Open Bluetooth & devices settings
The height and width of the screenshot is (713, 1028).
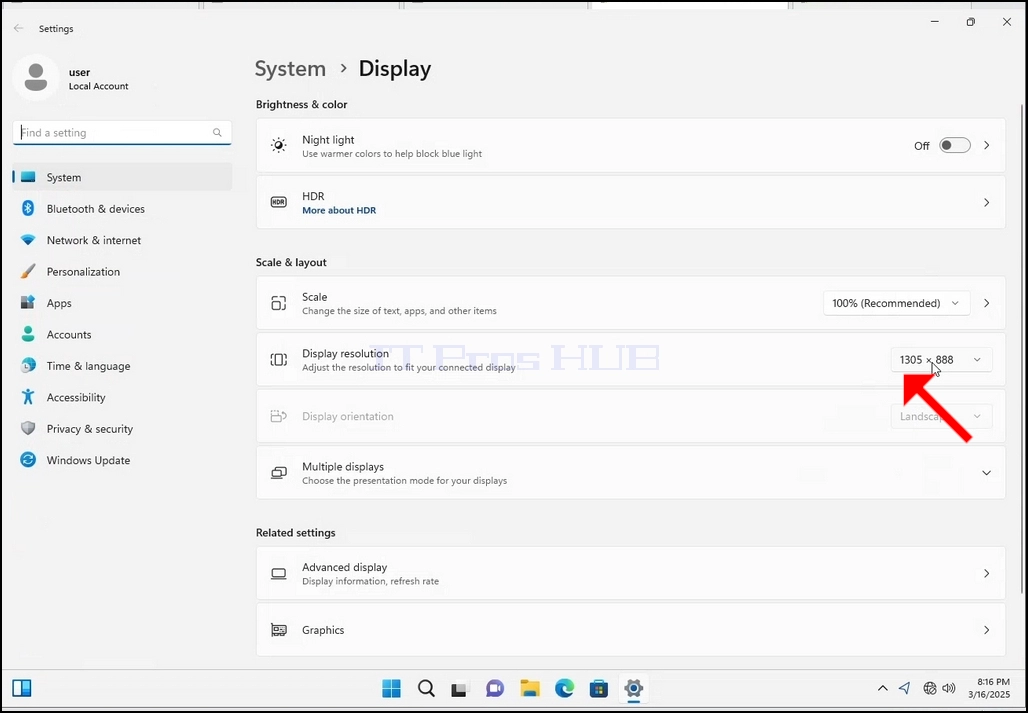(122, 209)
